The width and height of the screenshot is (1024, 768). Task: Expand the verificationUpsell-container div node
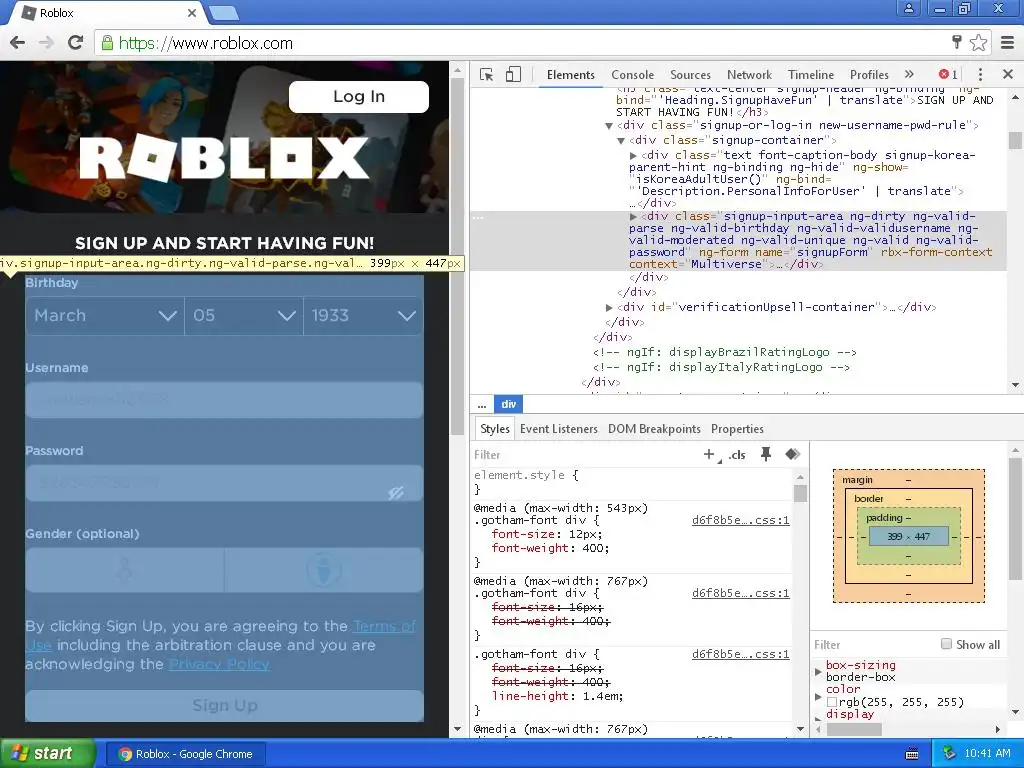tap(609, 307)
